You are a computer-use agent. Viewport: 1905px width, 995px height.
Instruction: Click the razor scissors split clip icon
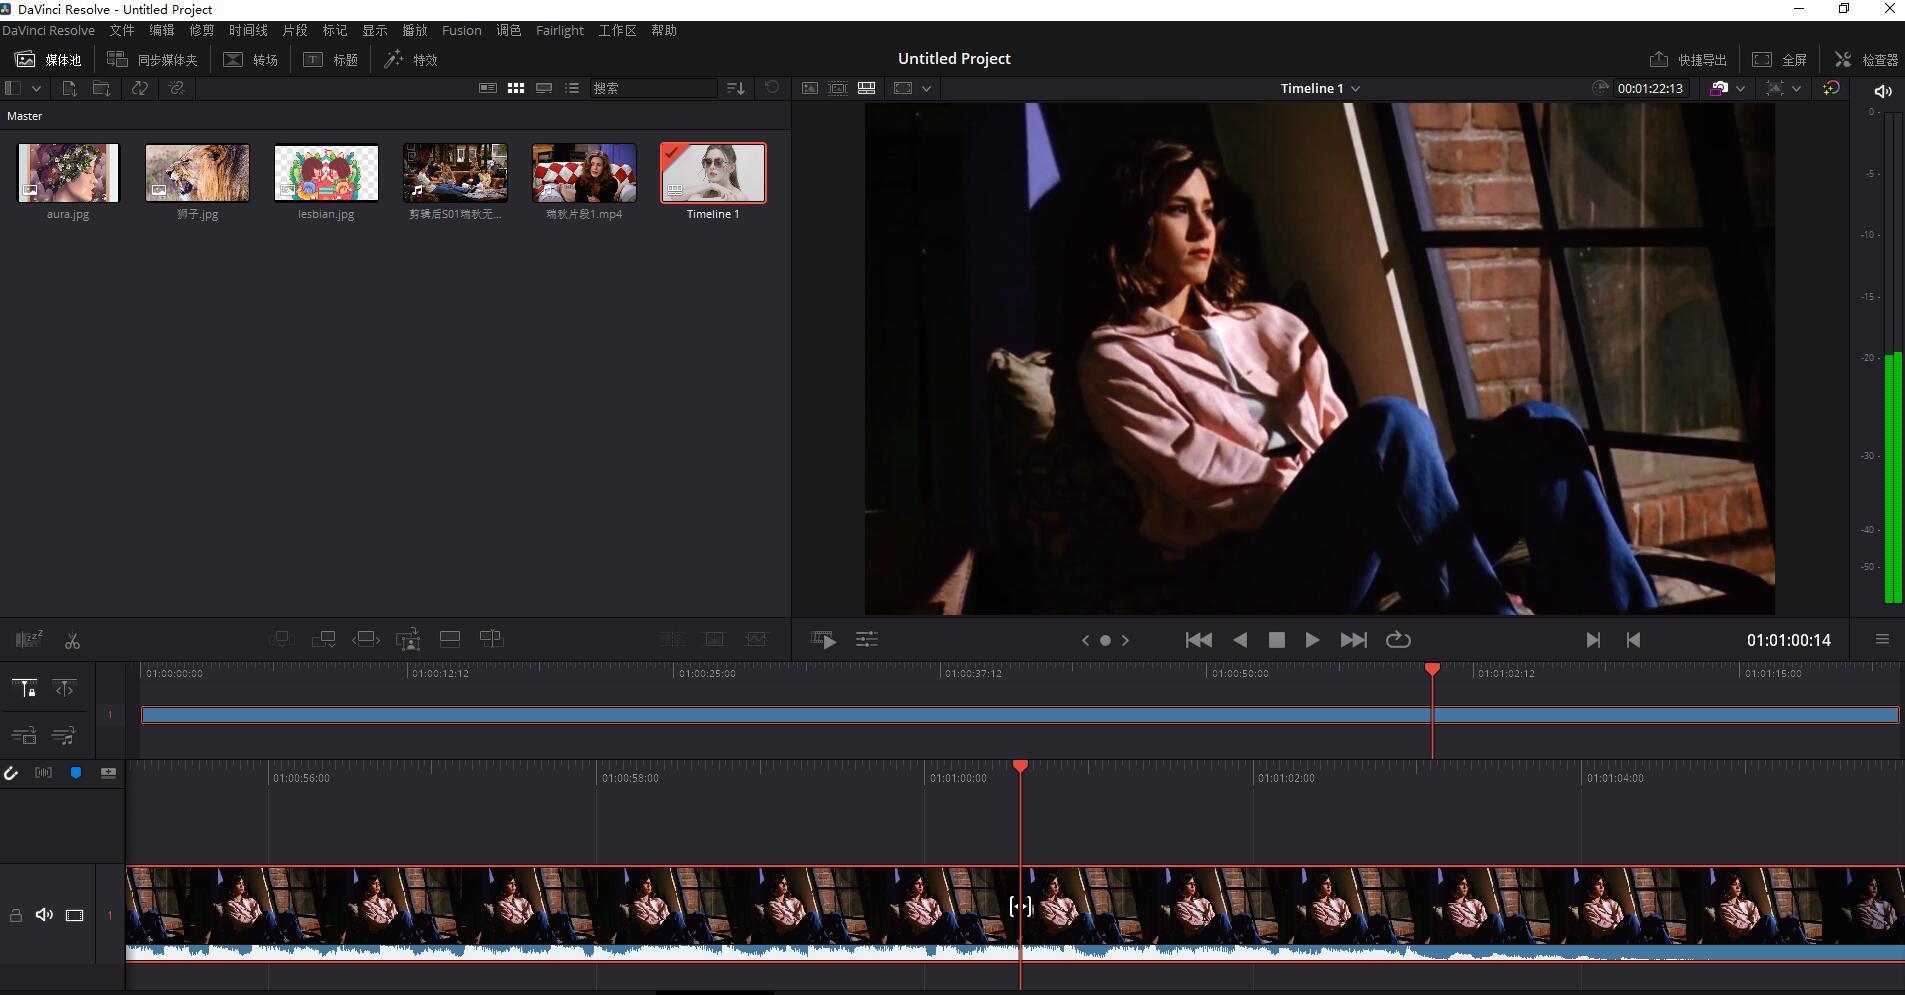[72, 640]
